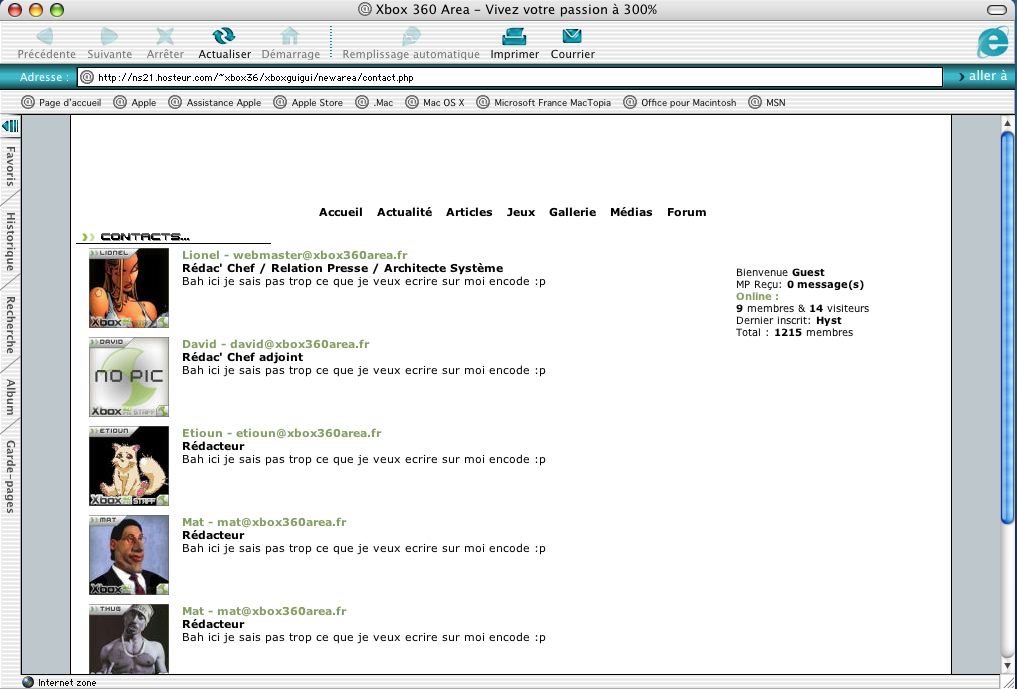Viewport: 1017px width, 689px height.
Task: Open the Jeux navigation item
Action: coord(521,212)
